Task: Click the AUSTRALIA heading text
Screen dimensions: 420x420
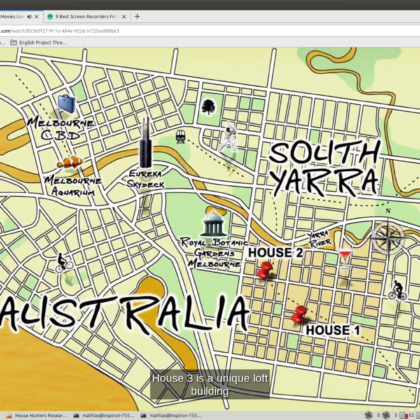Action: pos(125,314)
